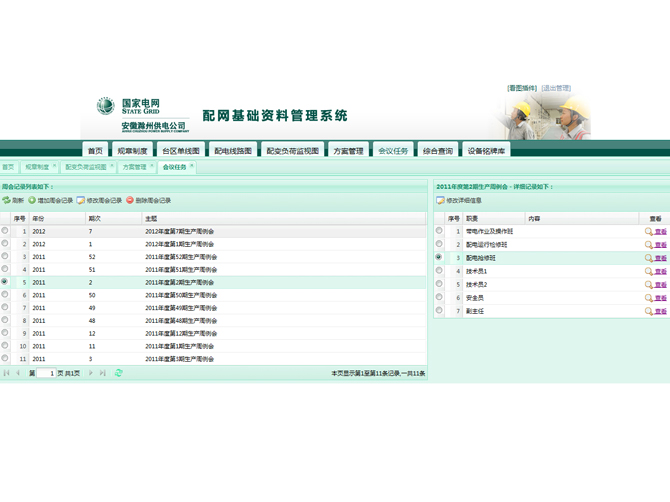Click the red icon to delete a meeting record

130,200
